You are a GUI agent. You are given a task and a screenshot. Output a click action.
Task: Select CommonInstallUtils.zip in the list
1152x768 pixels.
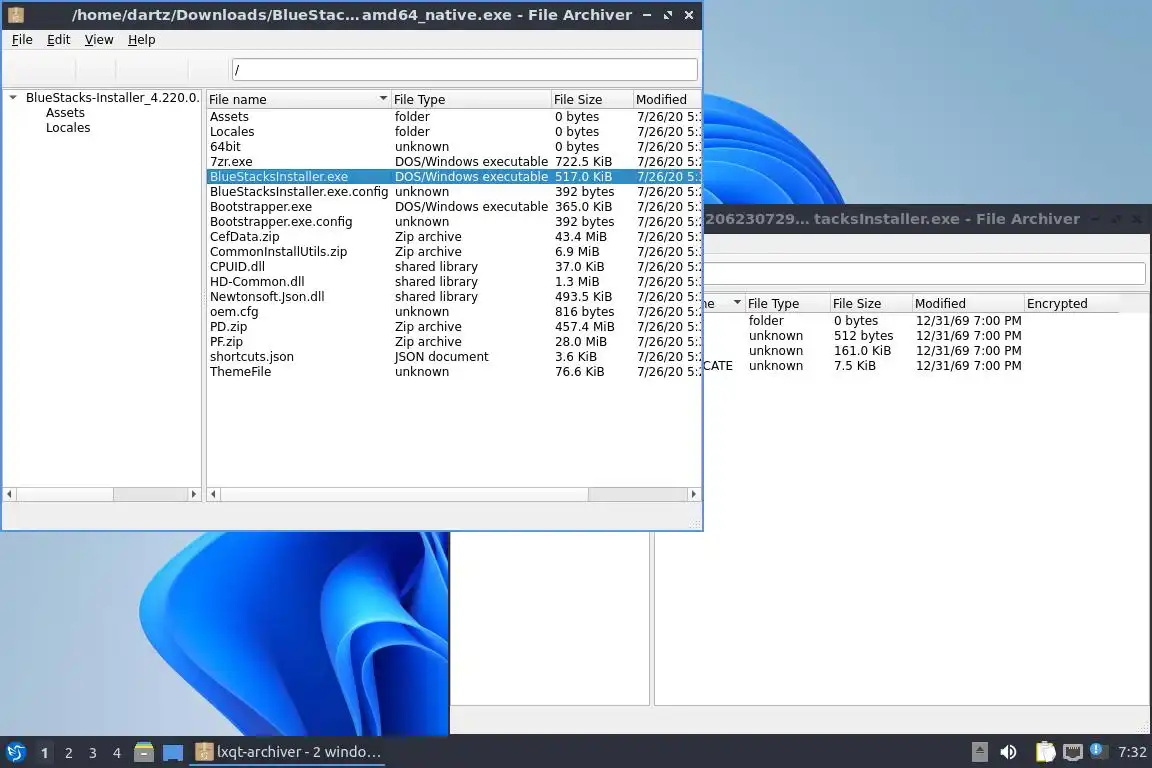coord(454,251)
